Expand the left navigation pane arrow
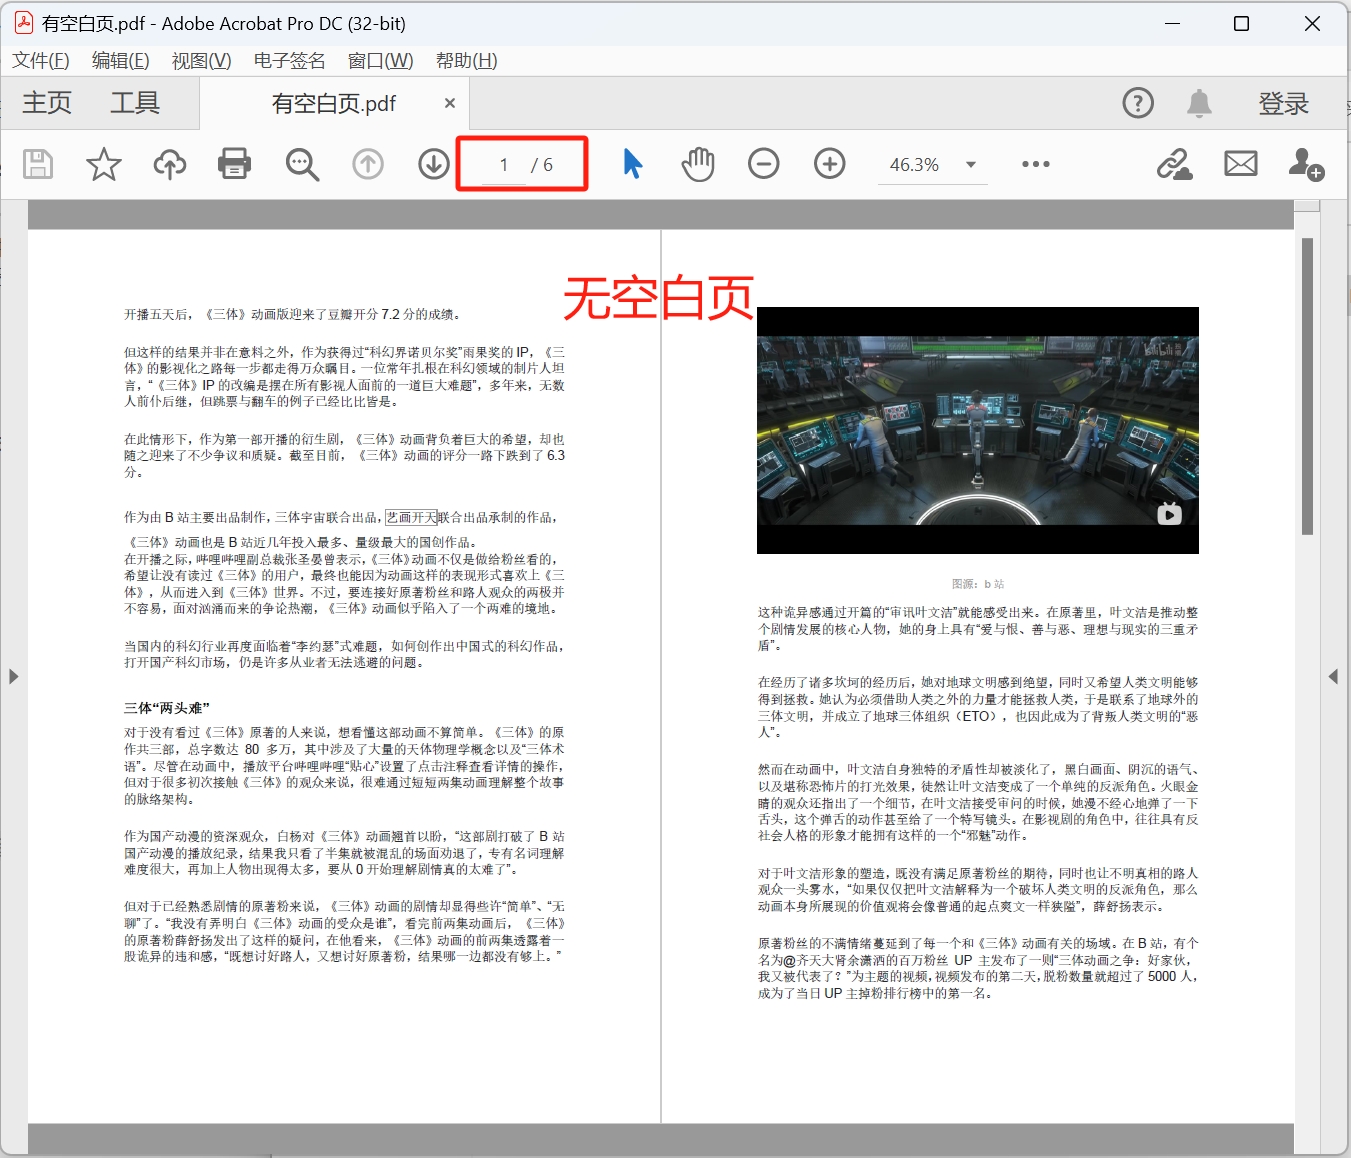This screenshot has width=1351, height=1158. [14, 676]
